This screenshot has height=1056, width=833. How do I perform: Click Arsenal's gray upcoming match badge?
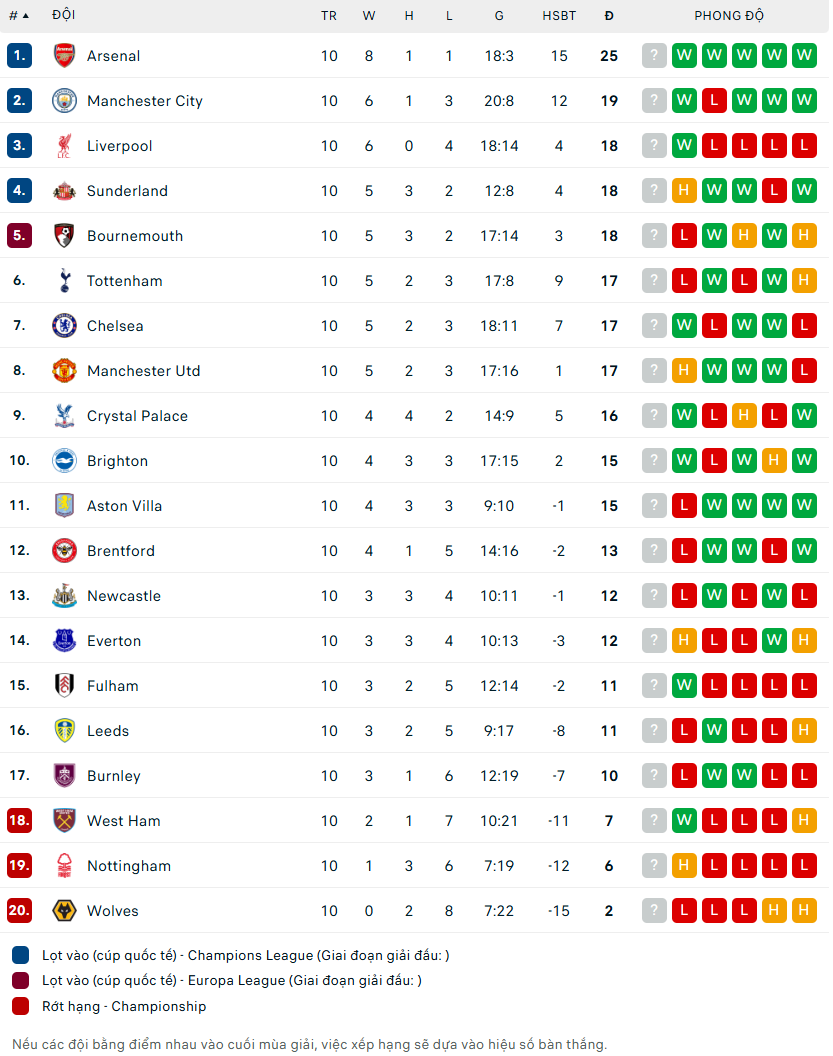[654, 56]
